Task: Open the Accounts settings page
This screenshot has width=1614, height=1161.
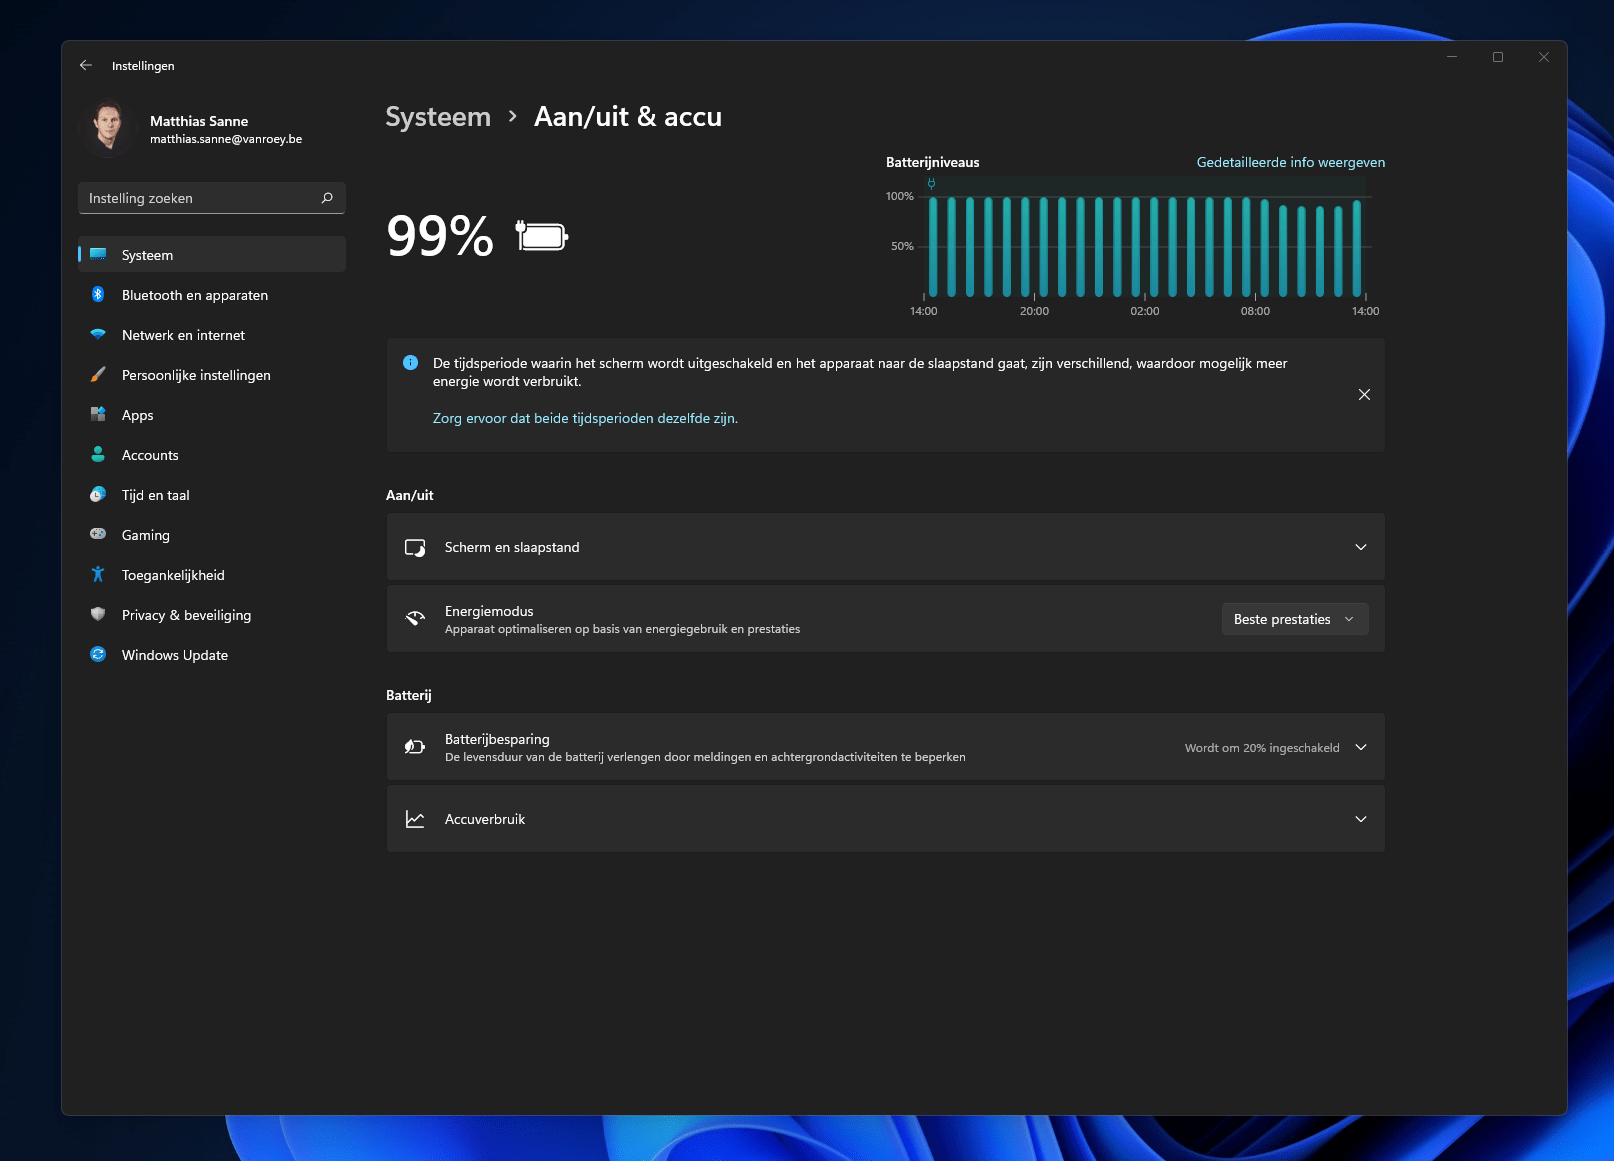Action: (x=212, y=454)
